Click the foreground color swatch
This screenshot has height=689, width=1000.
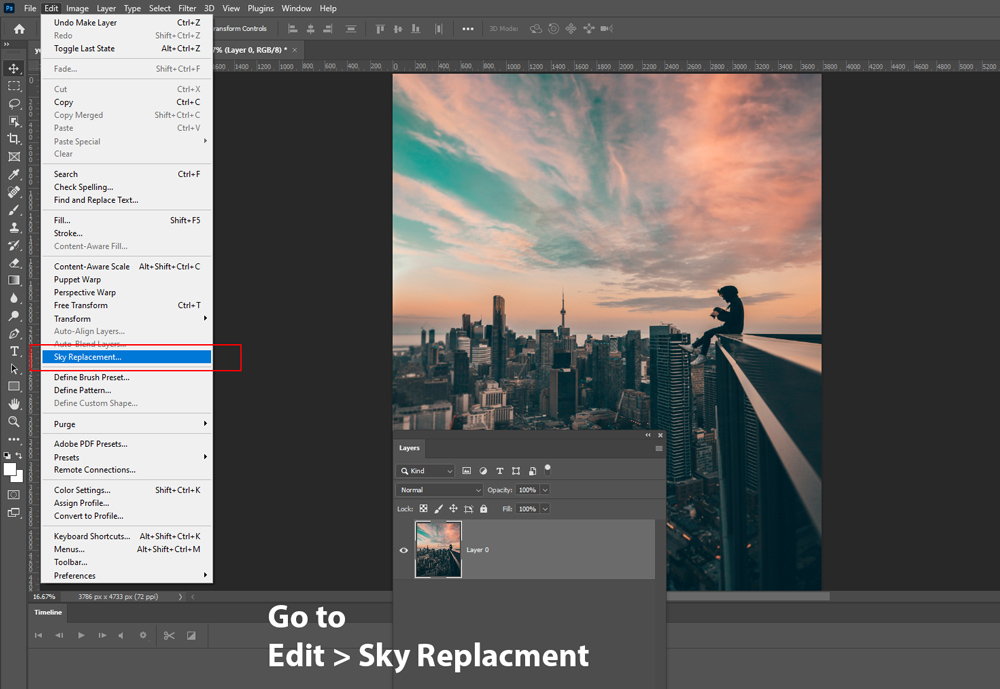(10, 468)
